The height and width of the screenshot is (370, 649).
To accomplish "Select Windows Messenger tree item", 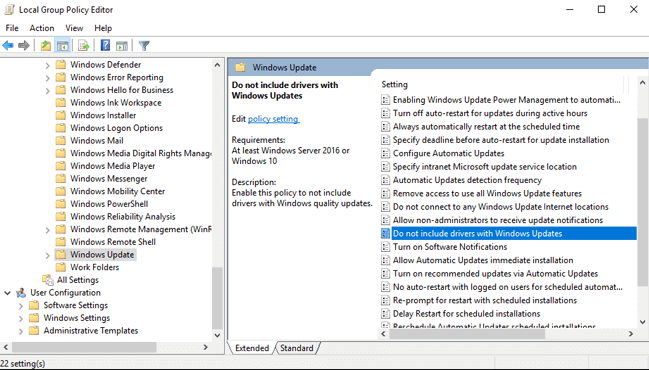I will [x=109, y=178].
